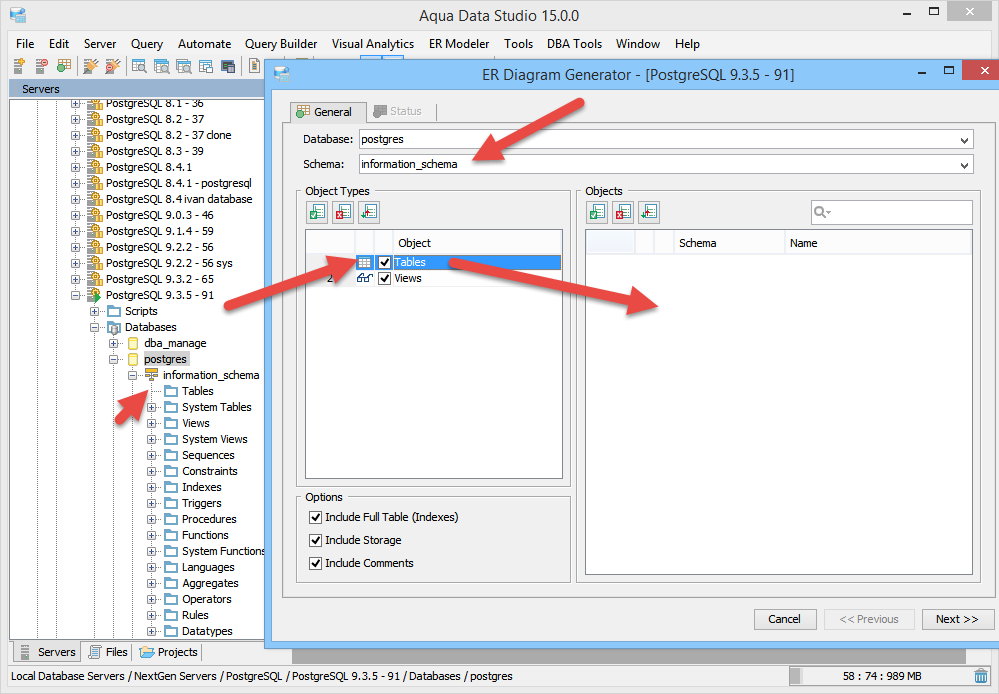Image resolution: width=999 pixels, height=694 pixels.
Task: Click the table-with-green-dot toolbar icon
Action: click(63, 66)
